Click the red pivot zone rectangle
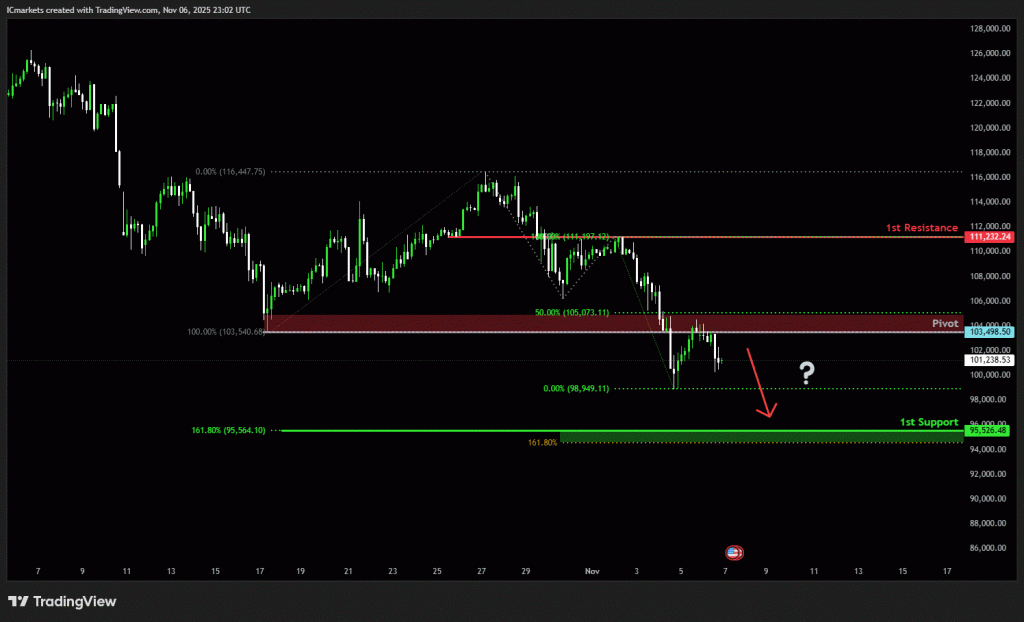Screen dimensions: 1024x622 [600, 323]
